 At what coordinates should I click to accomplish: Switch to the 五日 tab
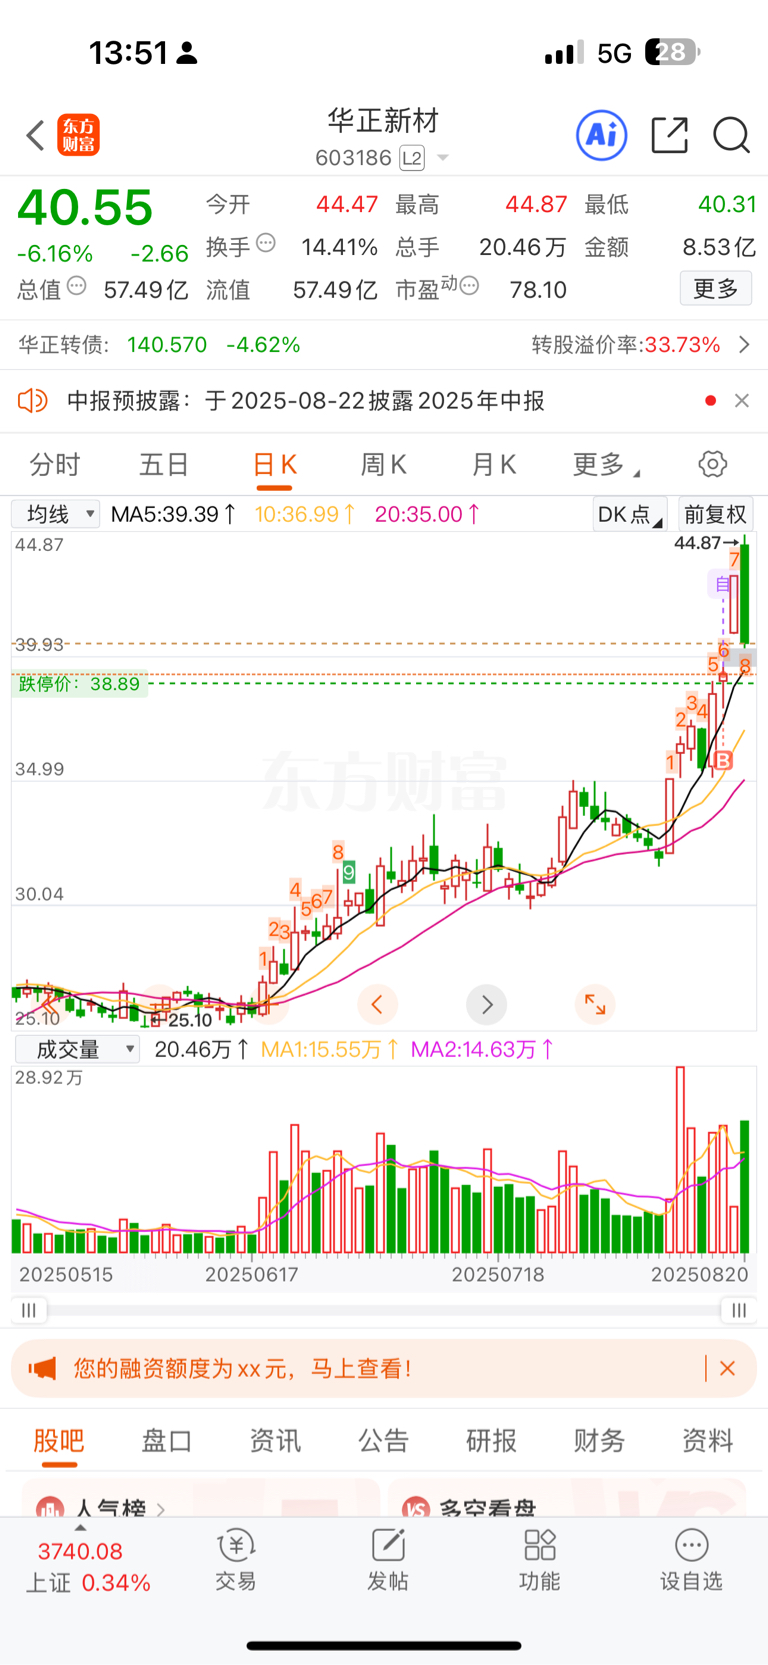pos(164,464)
